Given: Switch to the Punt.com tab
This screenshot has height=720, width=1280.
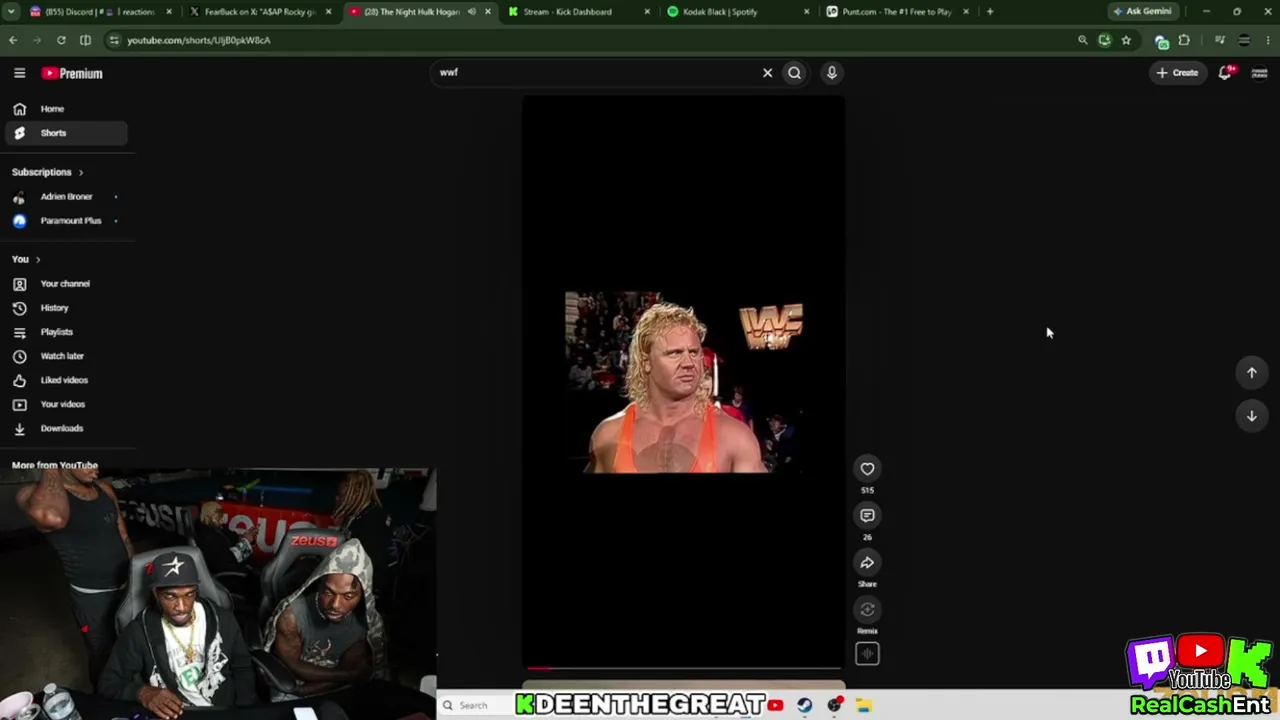Looking at the screenshot, I should click(897, 12).
